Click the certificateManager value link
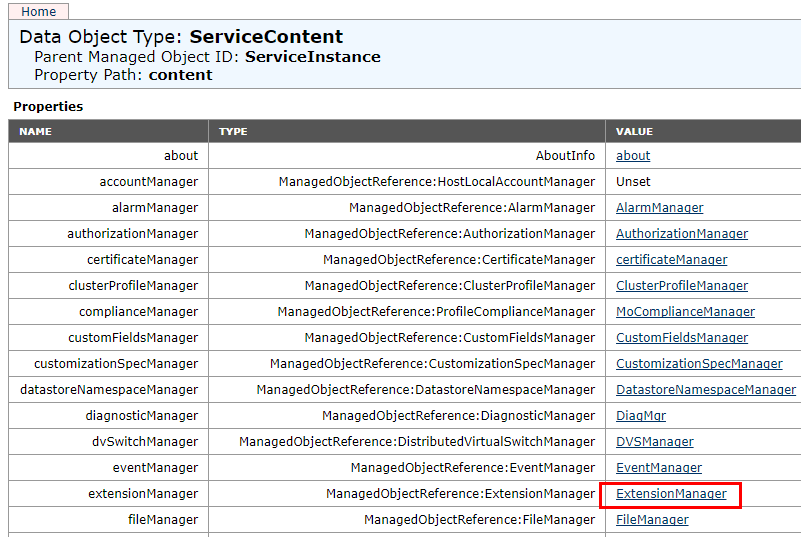The height and width of the screenshot is (537, 801). click(x=671, y=260)
